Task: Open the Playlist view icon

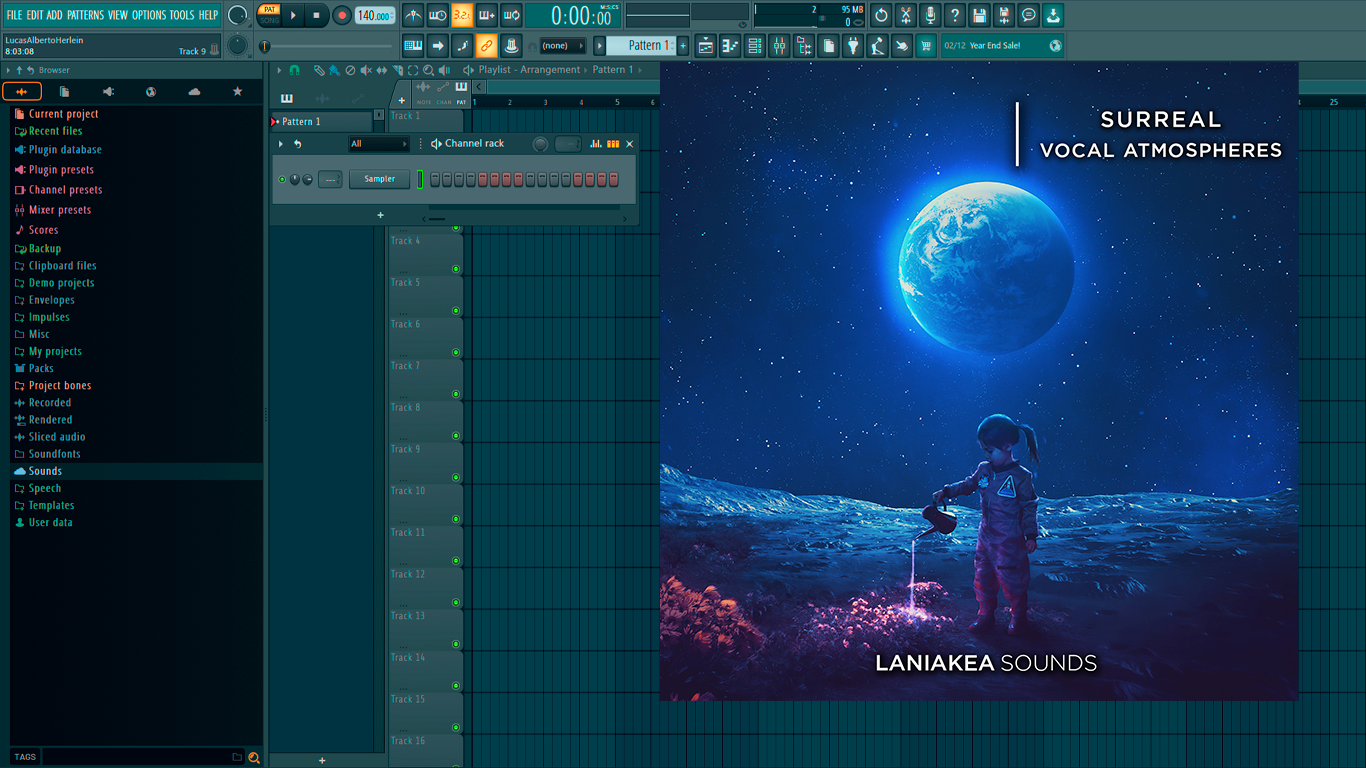Action: [x=706, y=45]
